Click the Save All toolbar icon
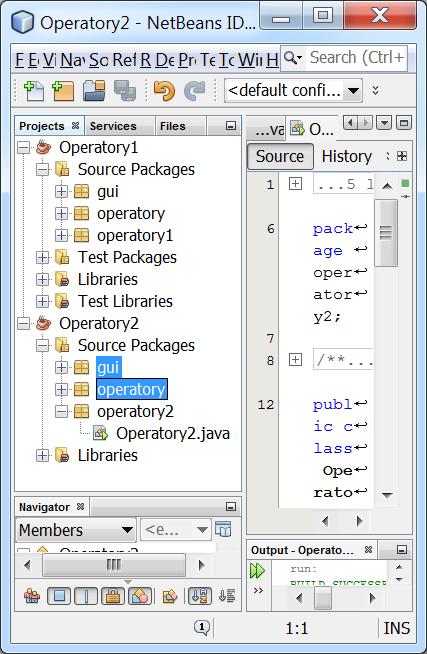Image resolution: width=427 pixels, height=654 pixels. tap(125, 91)
